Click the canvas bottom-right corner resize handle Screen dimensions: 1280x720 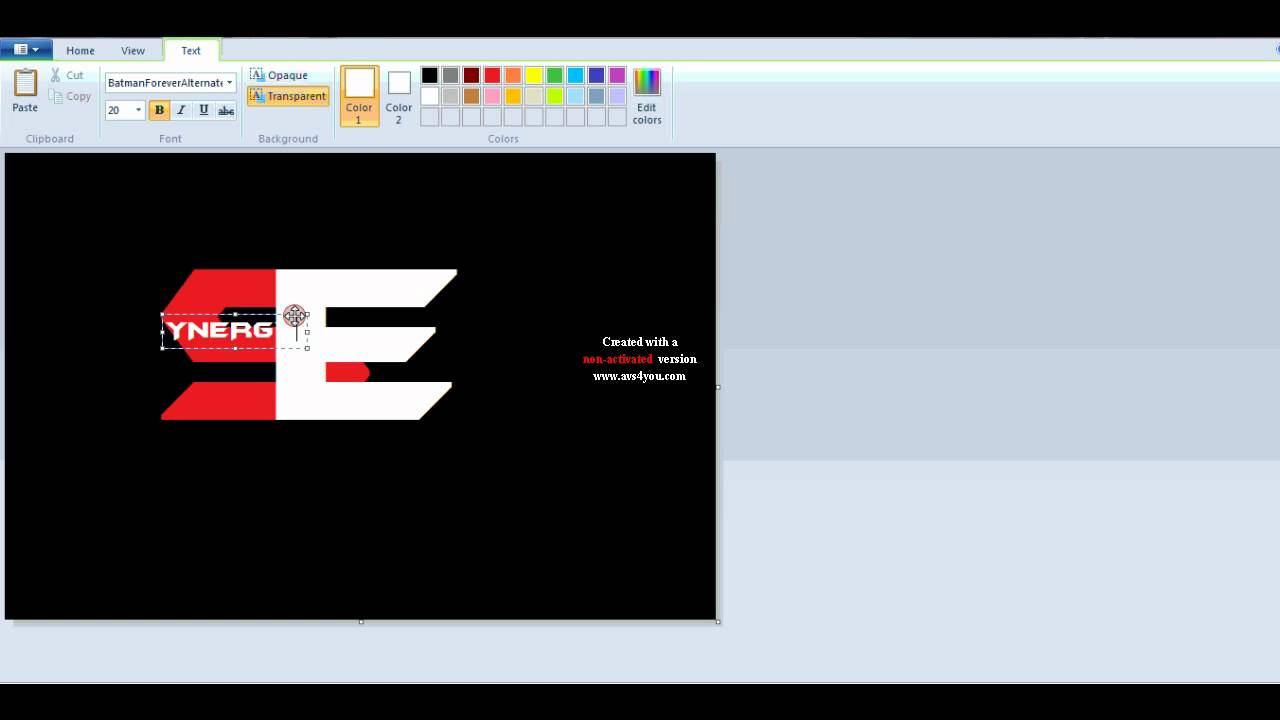[718, 621]
